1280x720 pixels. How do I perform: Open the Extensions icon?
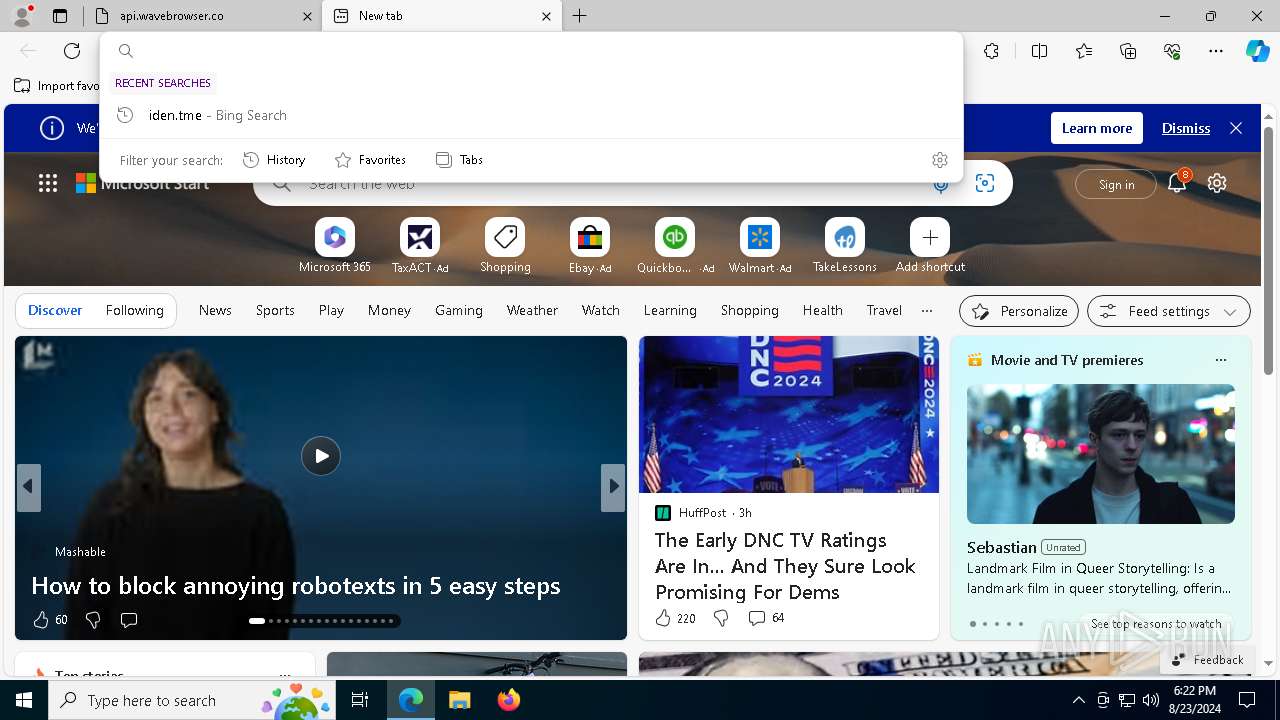pyautogui.click(x=991, y=51)
